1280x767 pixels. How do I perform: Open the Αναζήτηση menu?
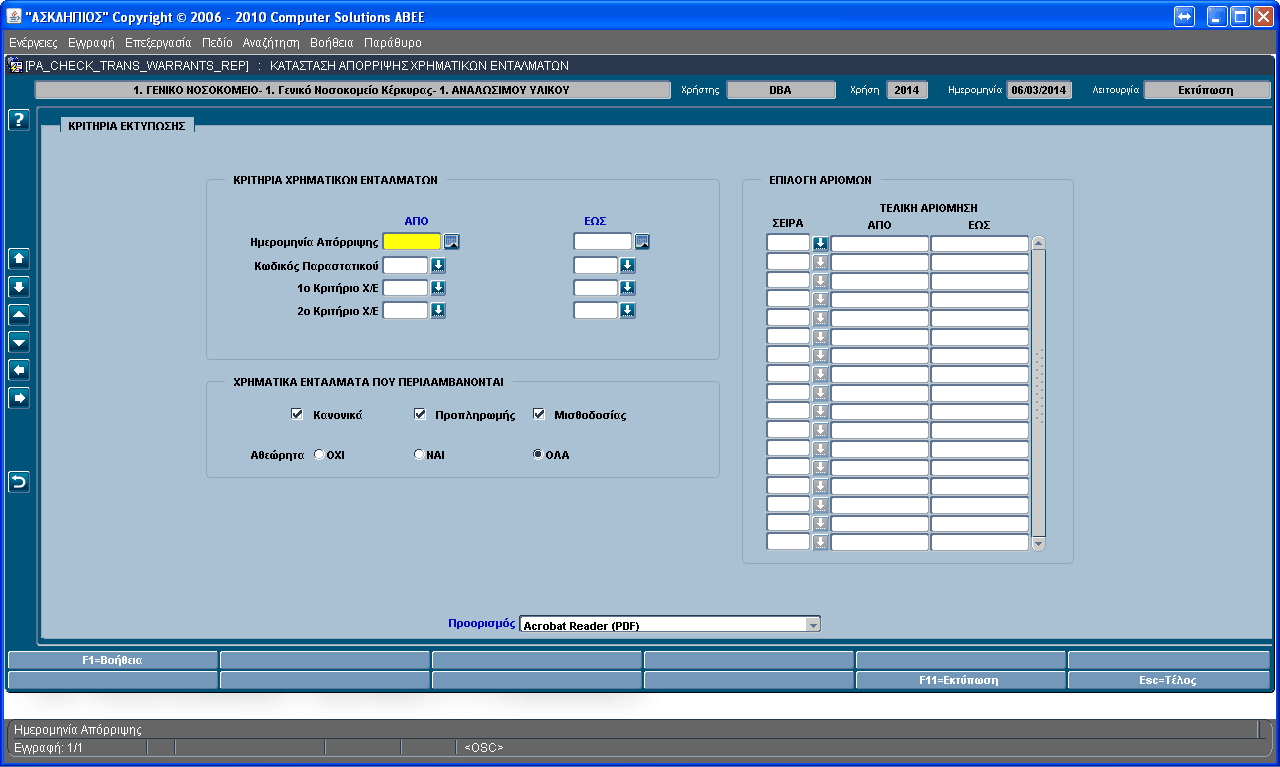[x=271, y=43]
